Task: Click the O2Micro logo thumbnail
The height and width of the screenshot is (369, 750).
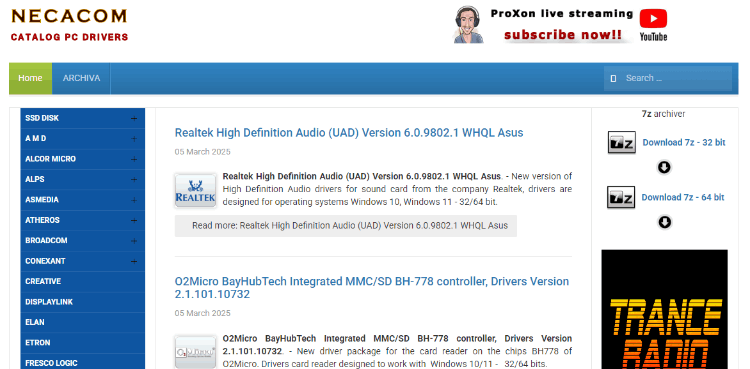Action: [x=195, y=352]
